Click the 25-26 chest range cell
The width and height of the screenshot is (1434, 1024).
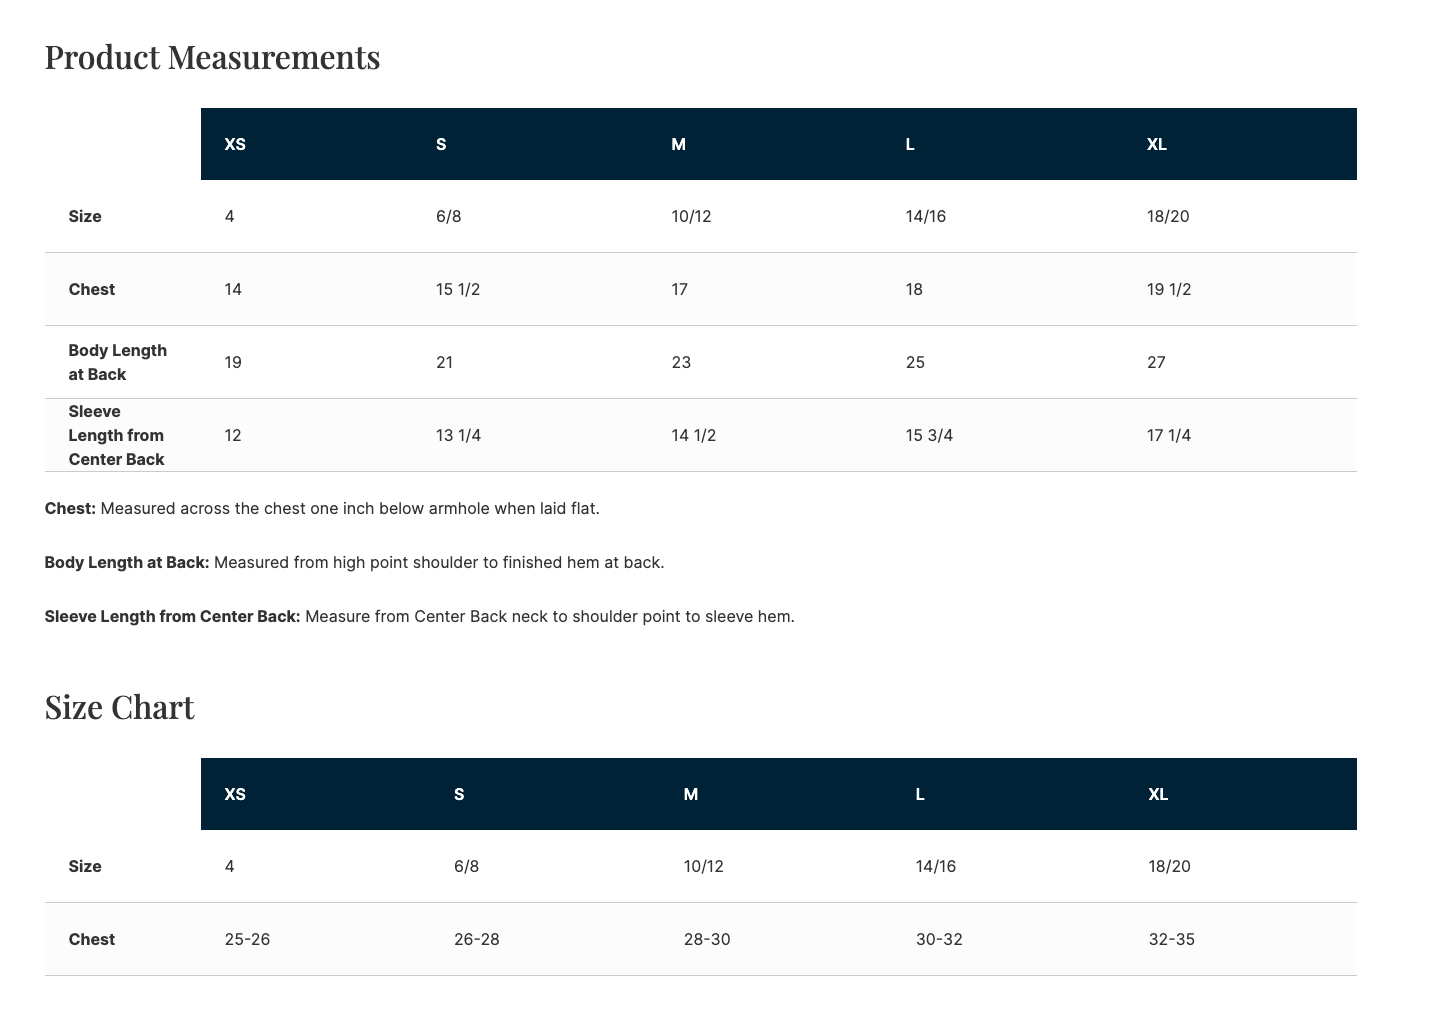tap(247, 939)
